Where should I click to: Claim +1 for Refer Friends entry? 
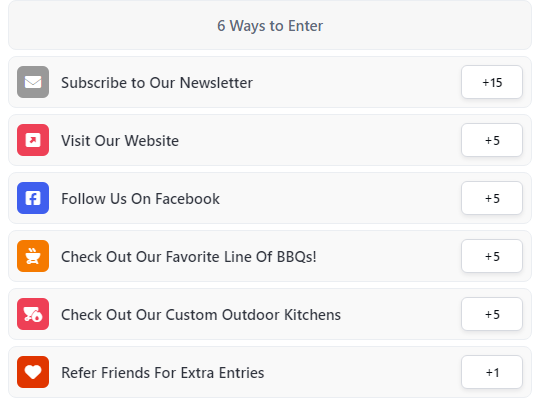tap(492, 372)
